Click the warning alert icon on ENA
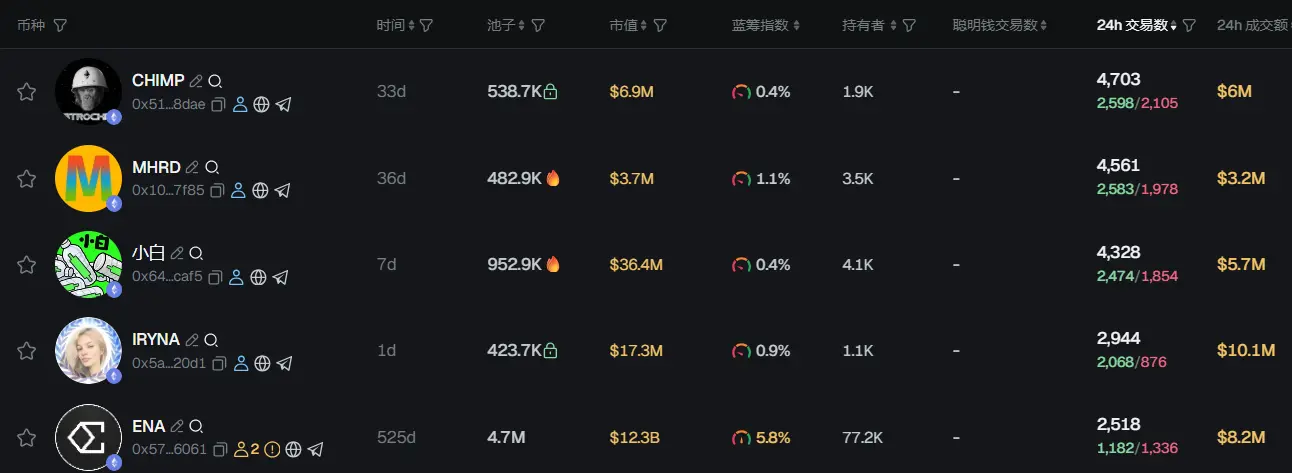The width and height of the screenshot is (1292, 473). pyautogui.click(x=272, y=449)
